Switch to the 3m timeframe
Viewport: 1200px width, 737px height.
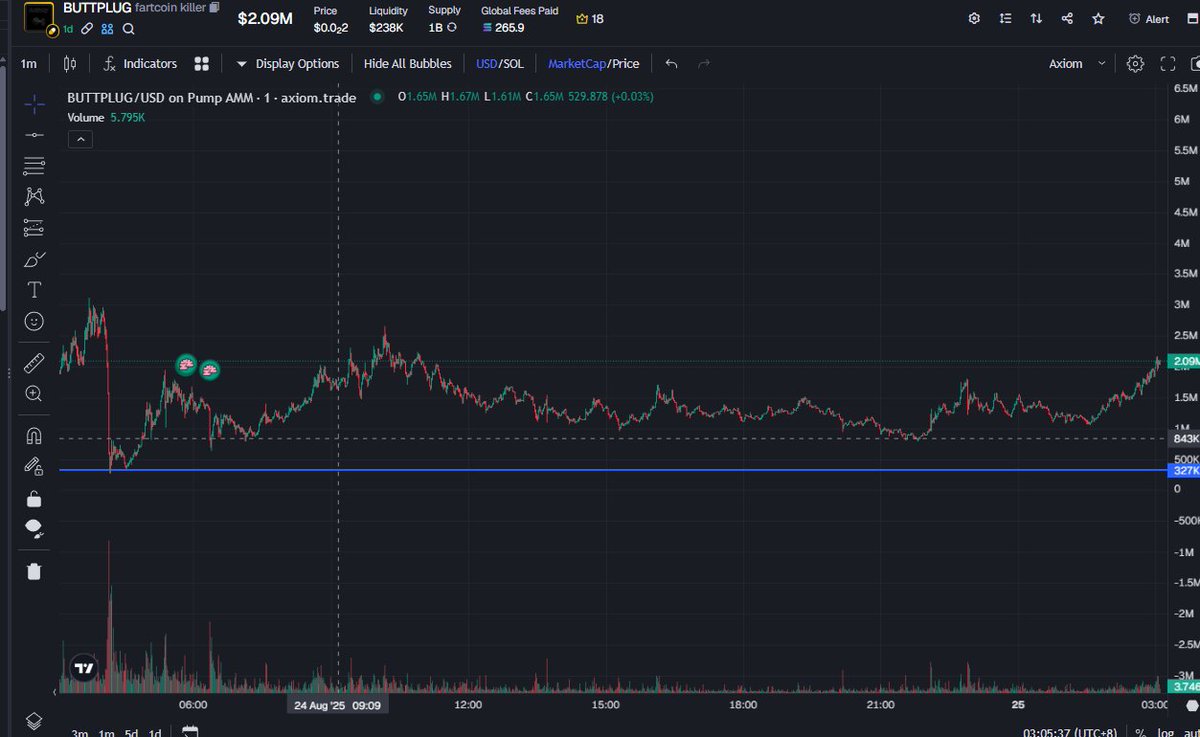coord(79,733)
